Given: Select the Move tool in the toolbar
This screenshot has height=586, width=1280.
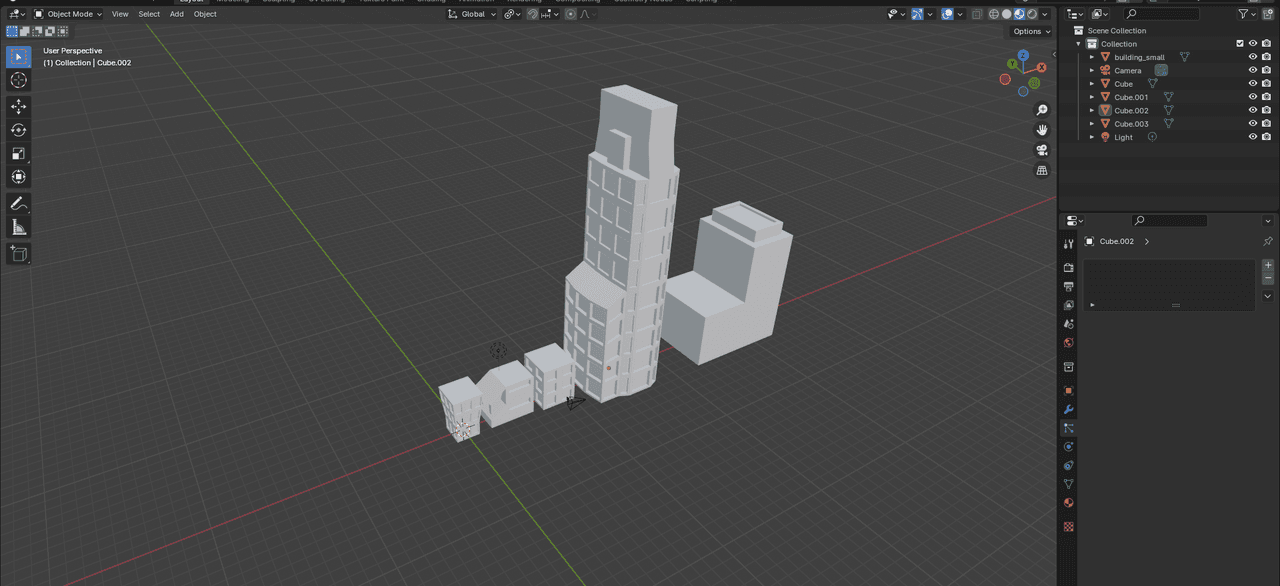Looking at the screenshot, I should tap(18, 106).
